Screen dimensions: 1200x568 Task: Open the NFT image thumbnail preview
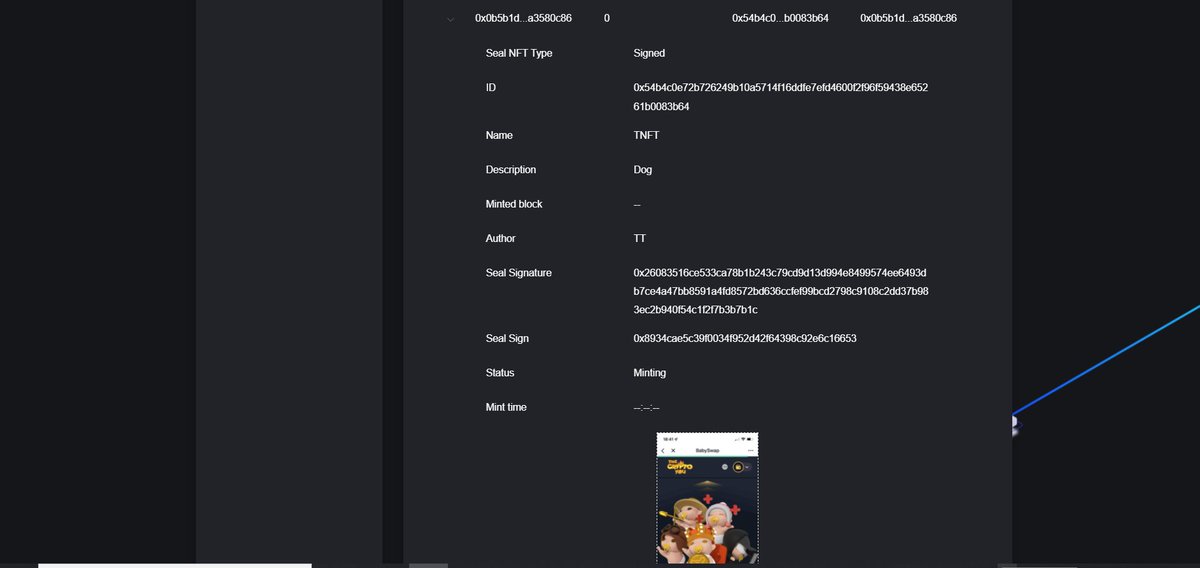[x=707, y=498]
